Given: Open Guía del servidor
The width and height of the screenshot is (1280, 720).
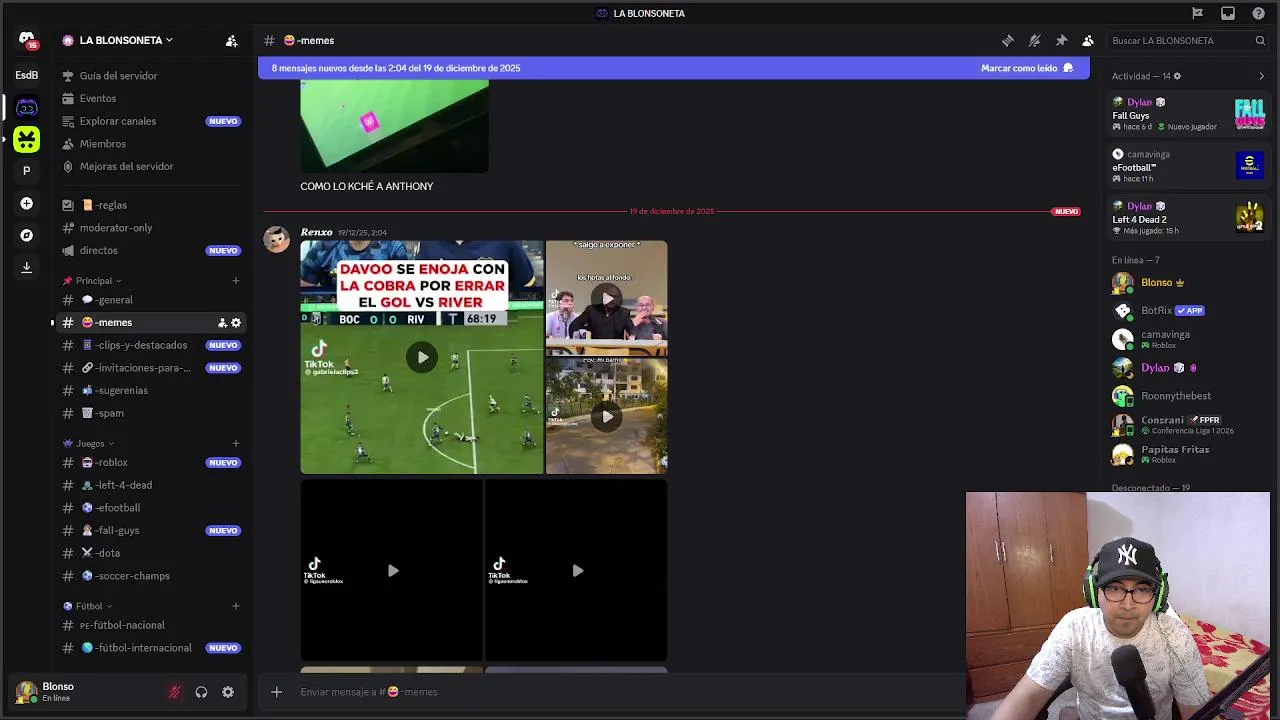Looking at the screenshot, I should 150,76.
